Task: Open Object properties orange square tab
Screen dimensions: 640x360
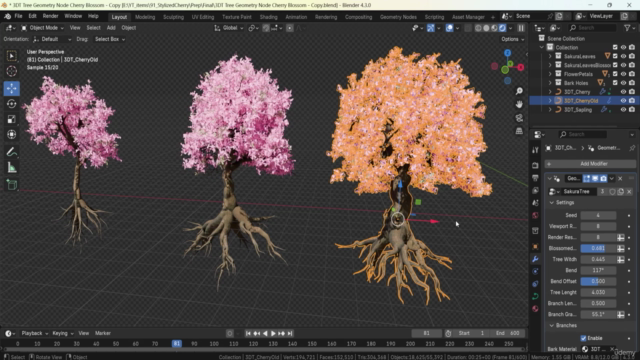Action: [535, 247]
